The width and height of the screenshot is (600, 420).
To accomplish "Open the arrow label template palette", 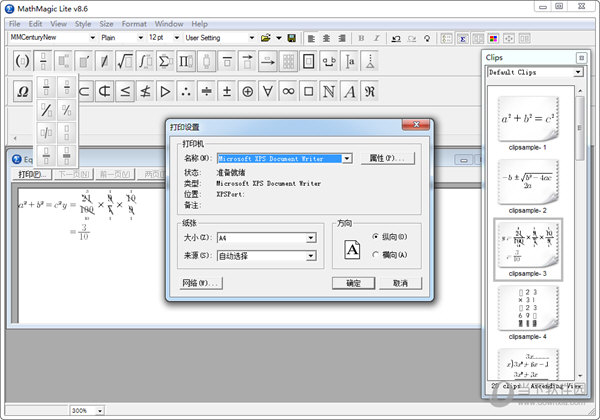I will 268,61.
